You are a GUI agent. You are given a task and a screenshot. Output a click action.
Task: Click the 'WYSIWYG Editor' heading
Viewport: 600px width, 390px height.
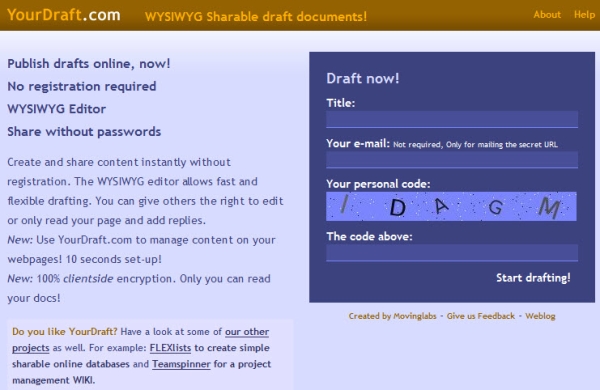[57, 109]
